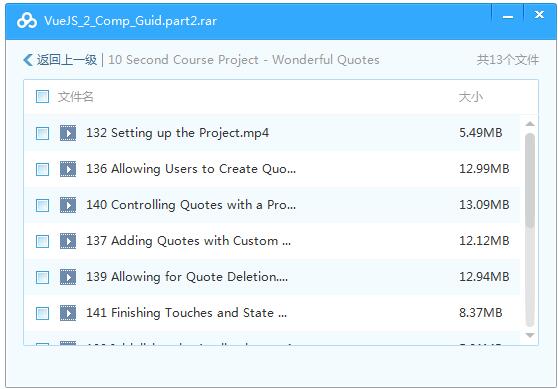Check the box for 132 Setting up the Project.mp4
The width and height of the screenshot is (558, 389).
click(42, 133)
